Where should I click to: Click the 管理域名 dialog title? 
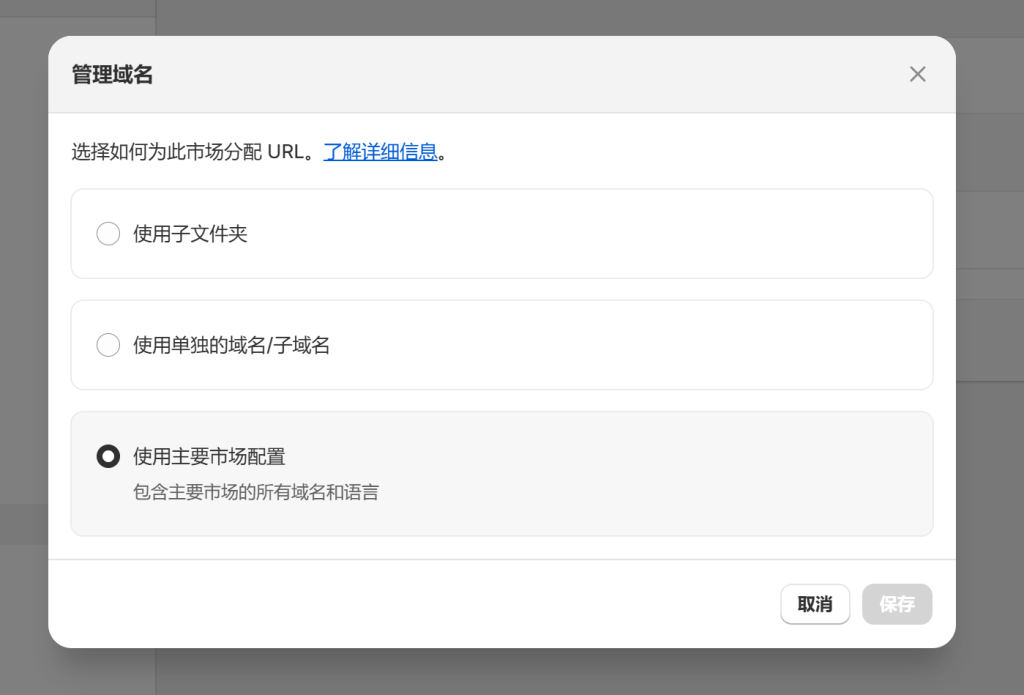pyautogui.click(x=111, y=73)
